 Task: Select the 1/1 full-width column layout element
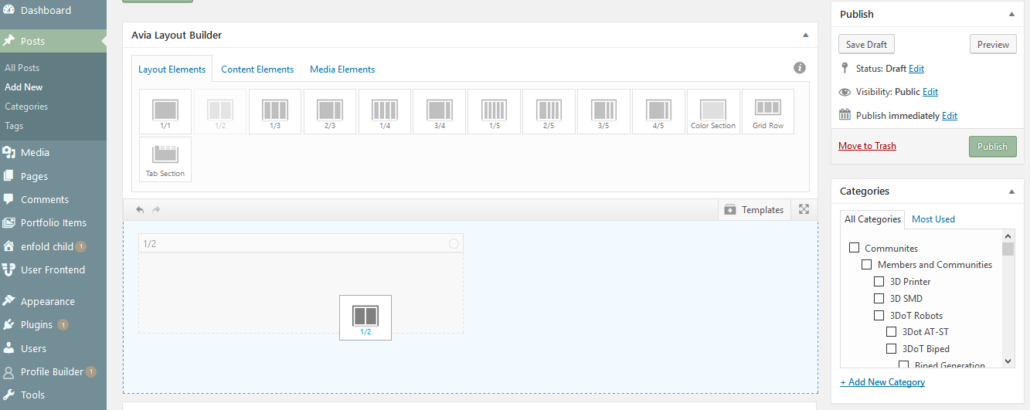(165, 111)
